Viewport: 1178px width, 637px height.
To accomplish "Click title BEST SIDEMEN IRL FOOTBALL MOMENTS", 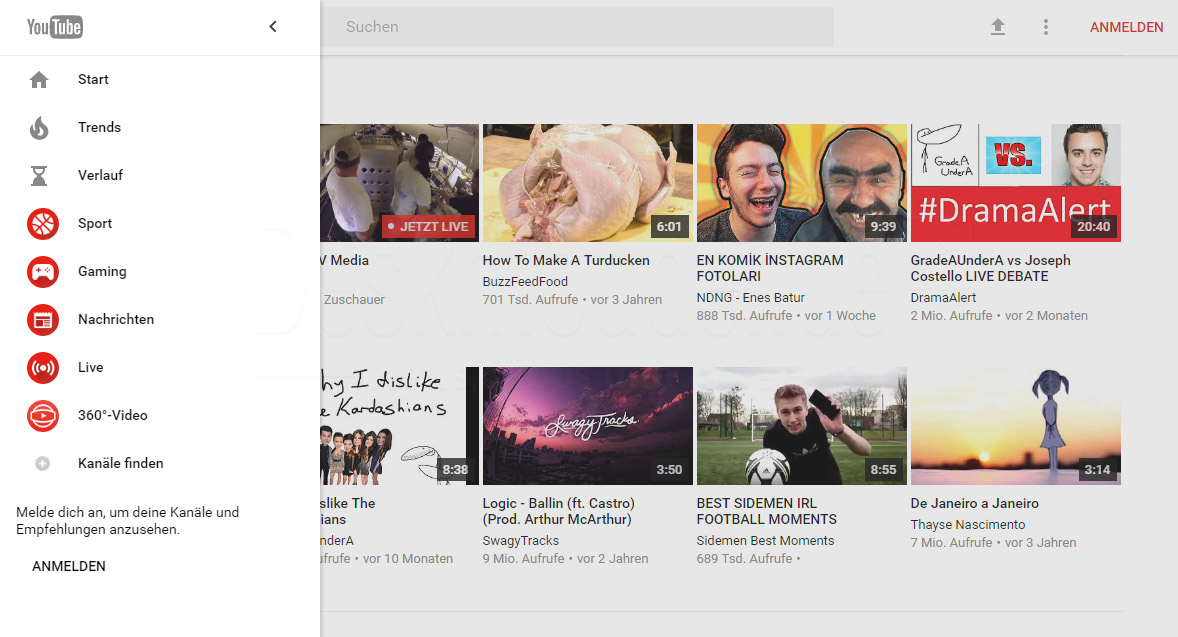I will (x=766, y=512).
